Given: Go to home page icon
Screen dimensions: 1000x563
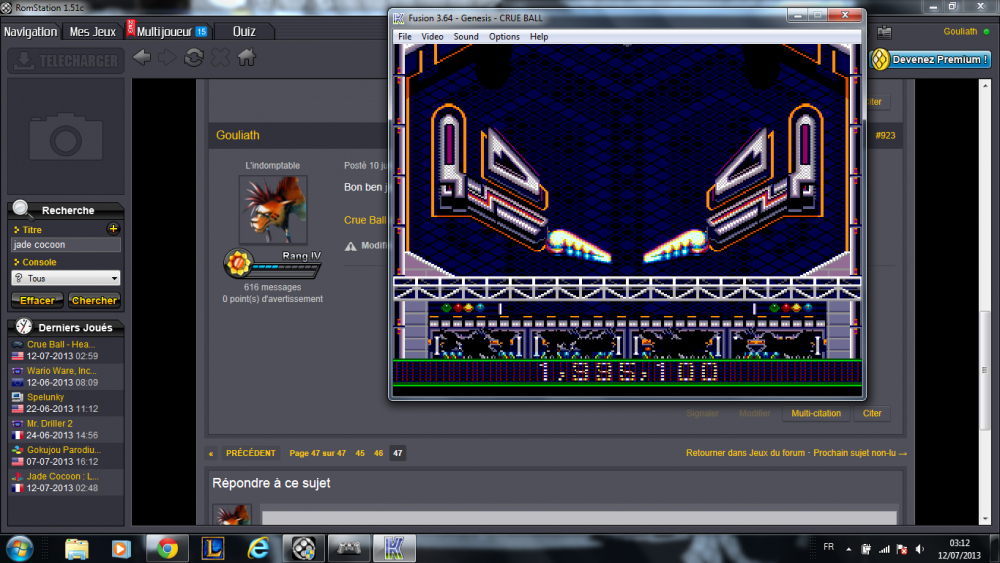Looking at the screenshot, I should pyautogui.click(x=247, y=58).
